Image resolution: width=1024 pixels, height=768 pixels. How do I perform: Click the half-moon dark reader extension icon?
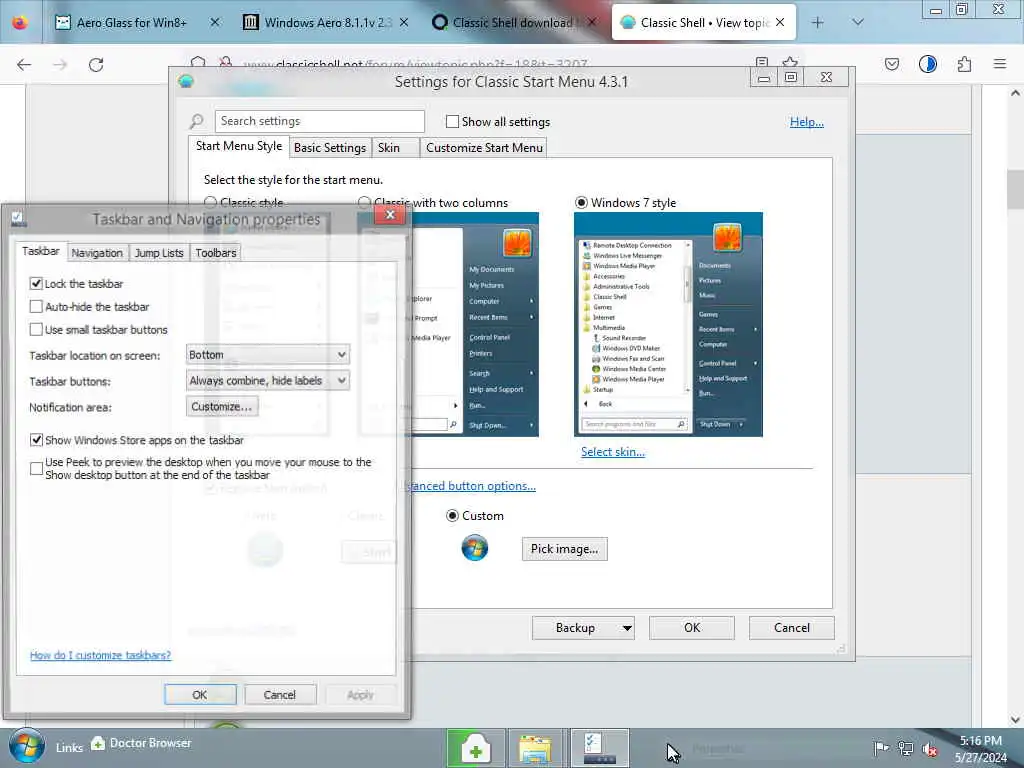pyautogui.click(x=927, y=64)
